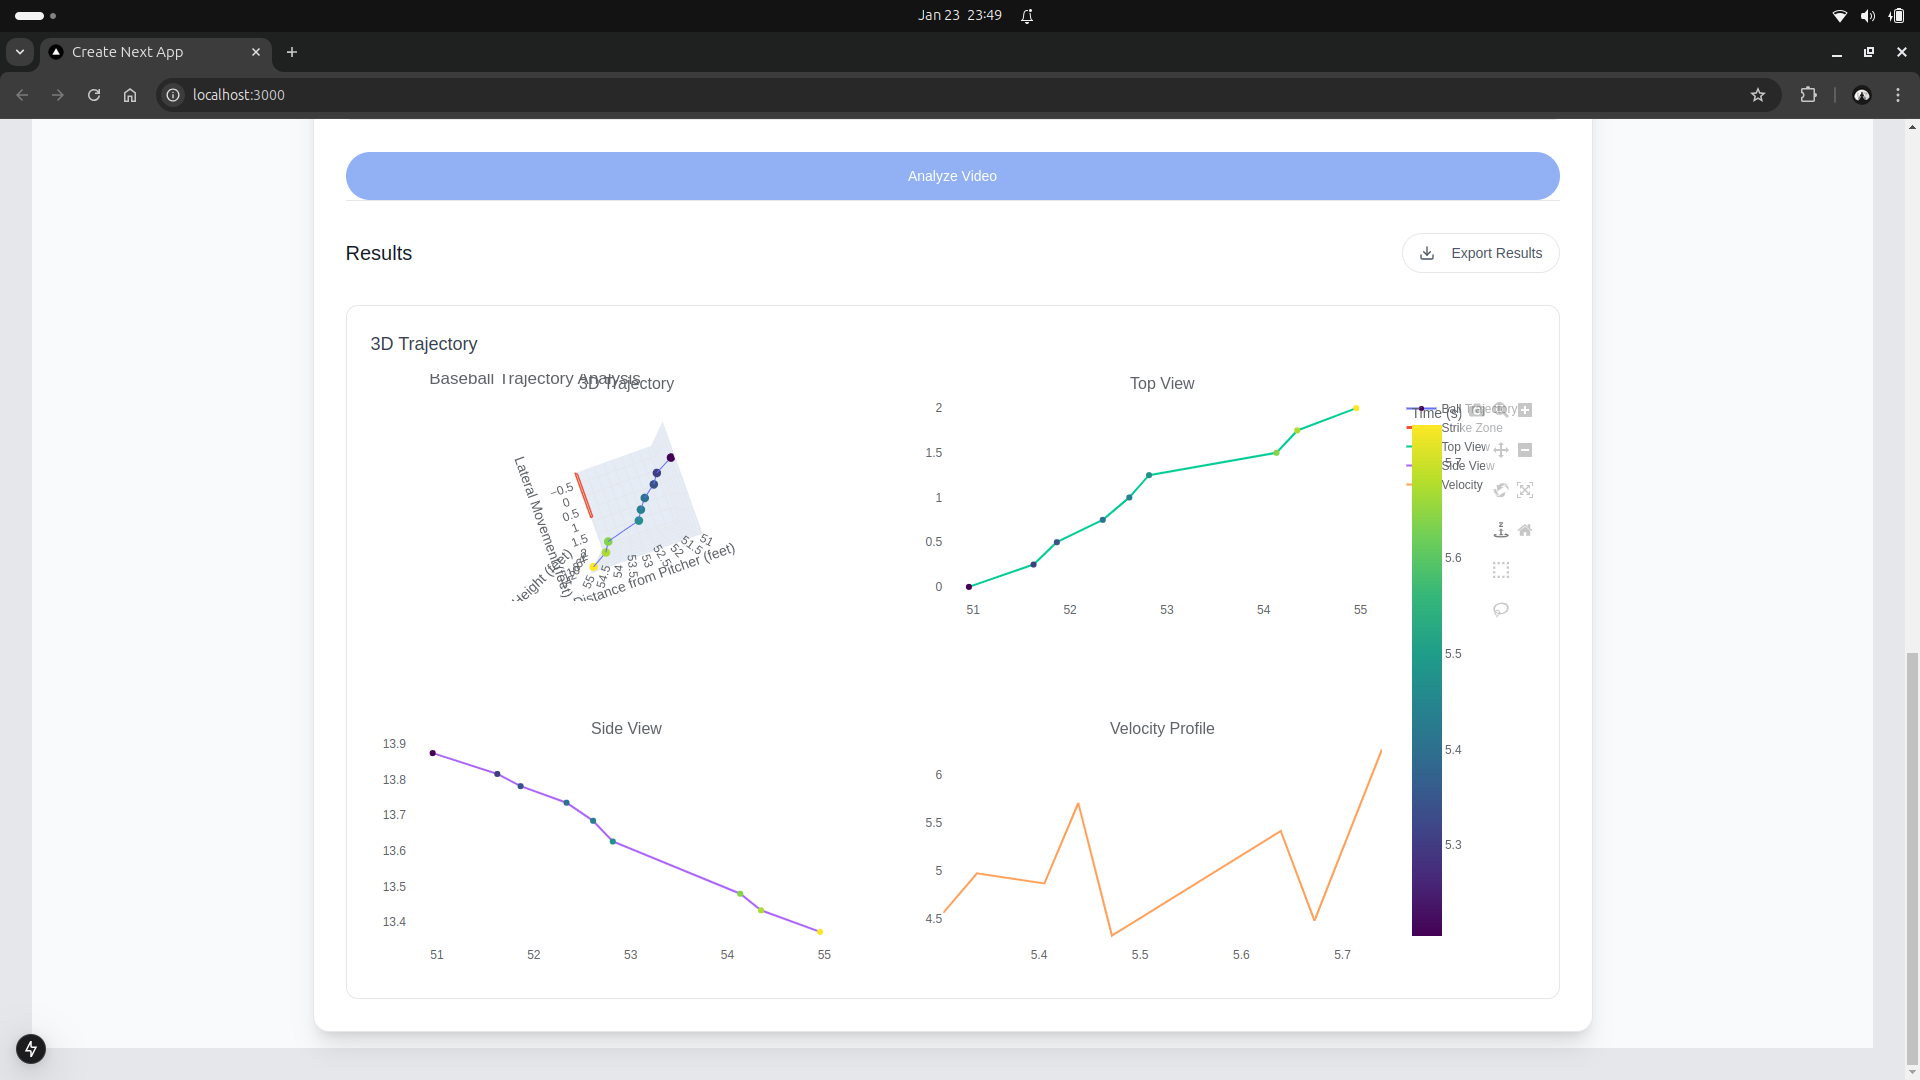This screenshot has width=1920, height=1080.
Task: Select the box select tool
Action: coord(1501,570)
